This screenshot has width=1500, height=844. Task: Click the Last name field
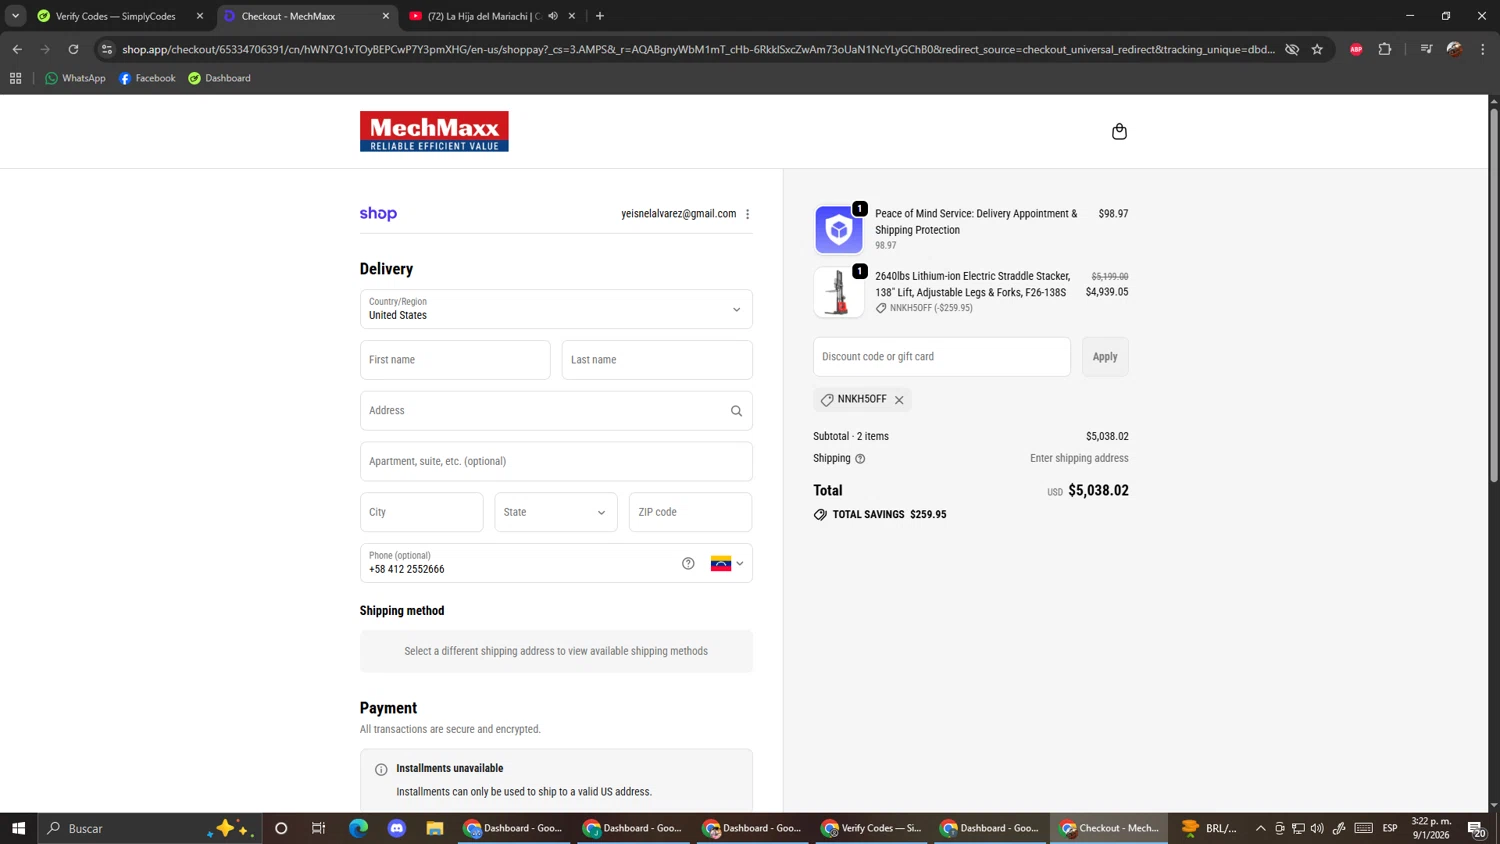(657, 360)
